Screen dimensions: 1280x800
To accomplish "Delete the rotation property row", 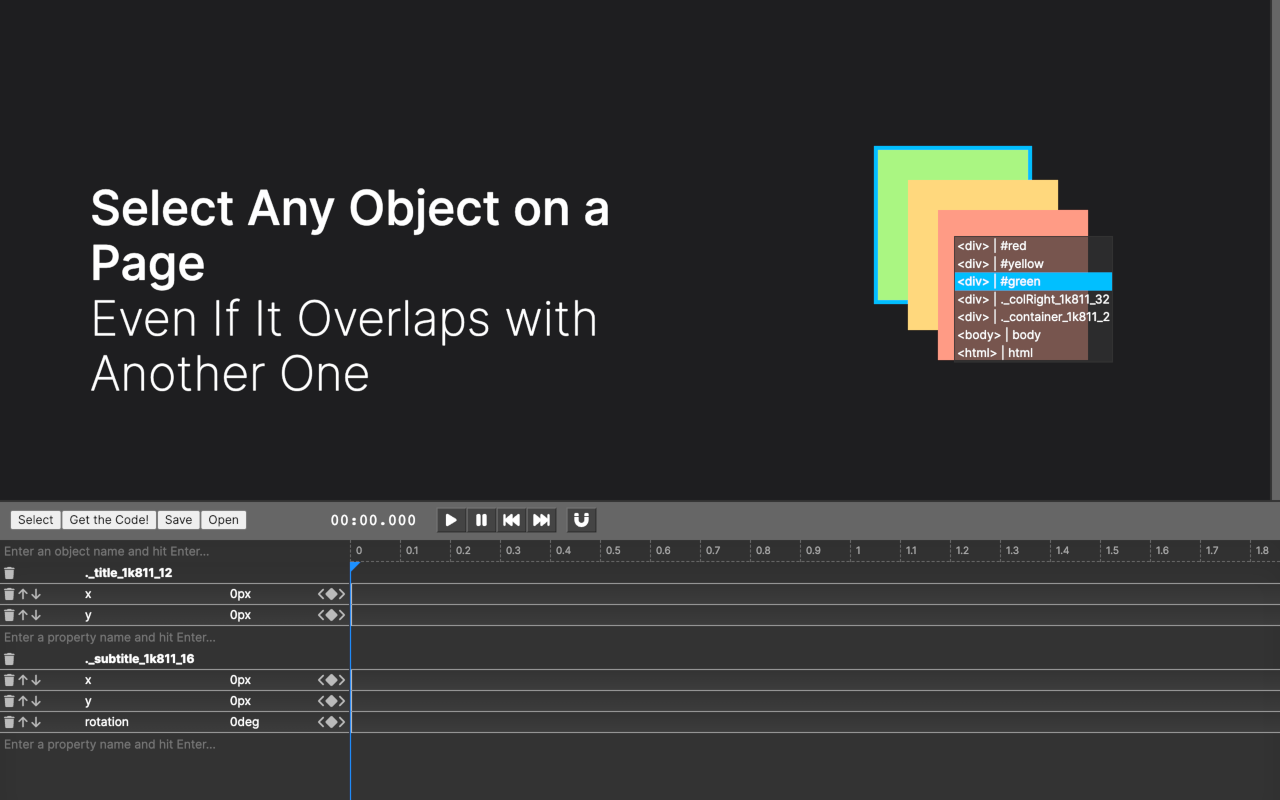I will point(9,722).
